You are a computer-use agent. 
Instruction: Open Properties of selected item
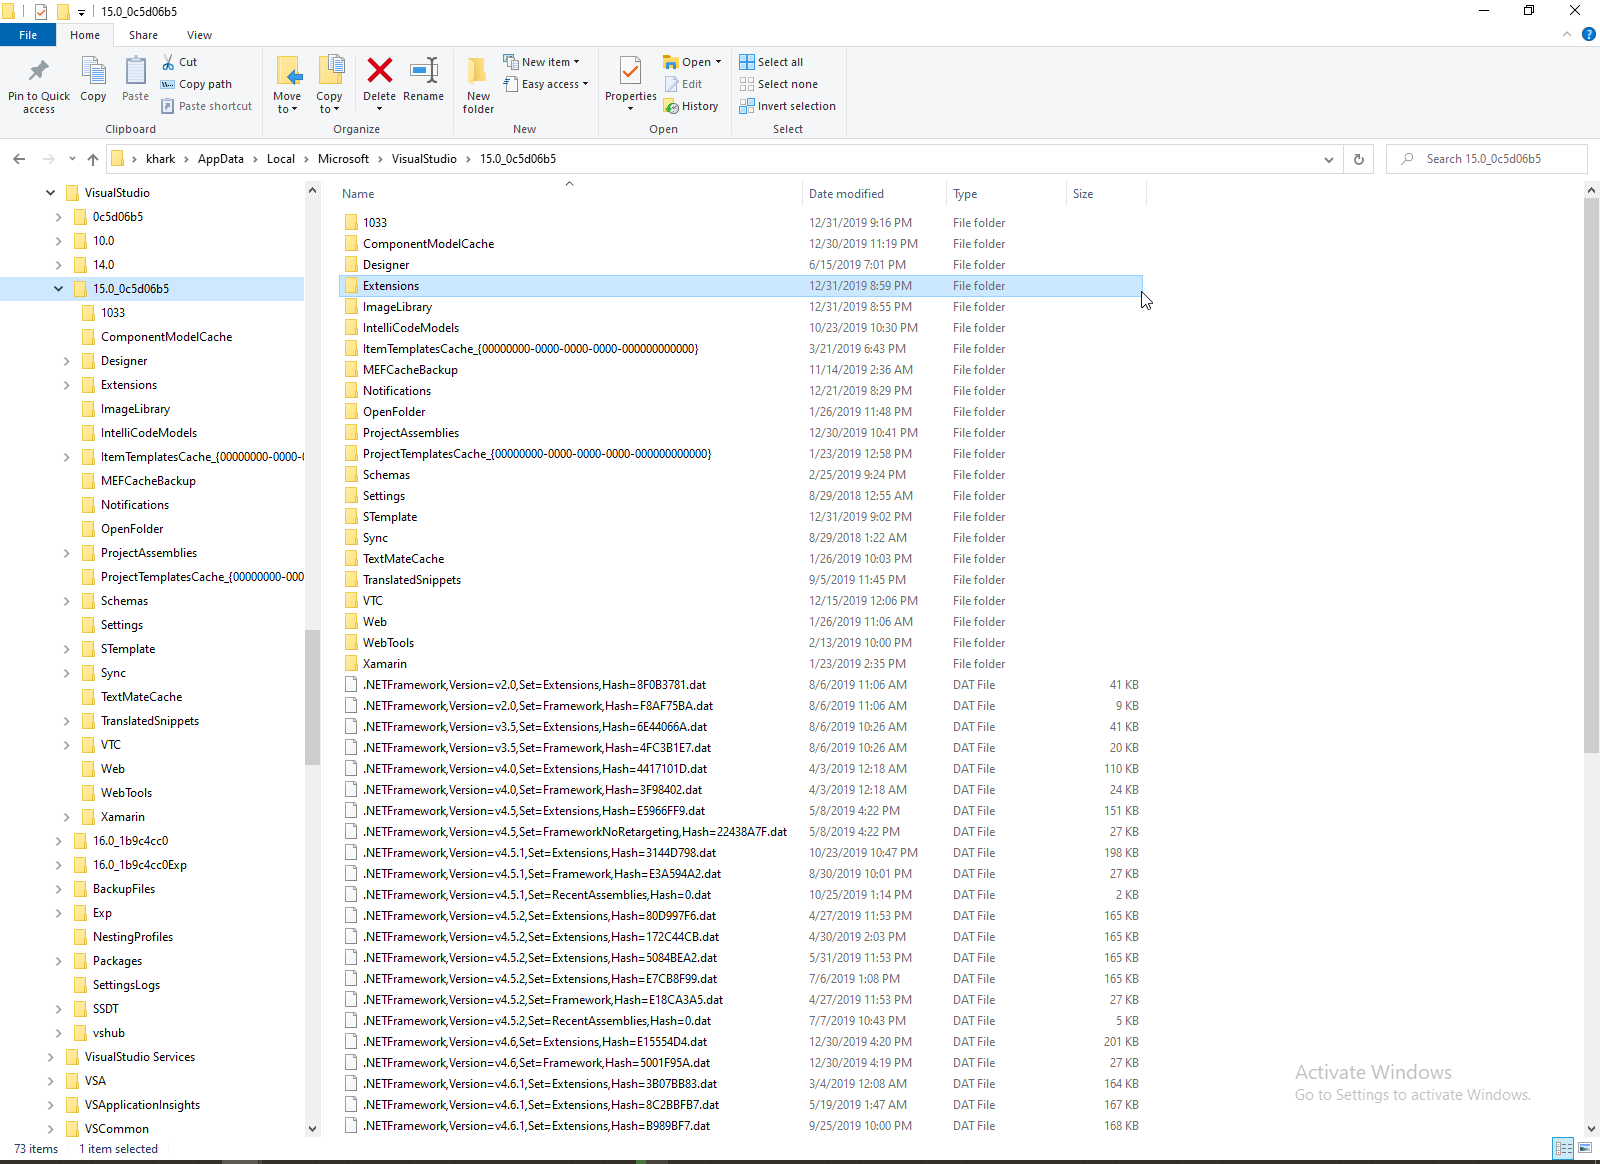tap(630, 84)
